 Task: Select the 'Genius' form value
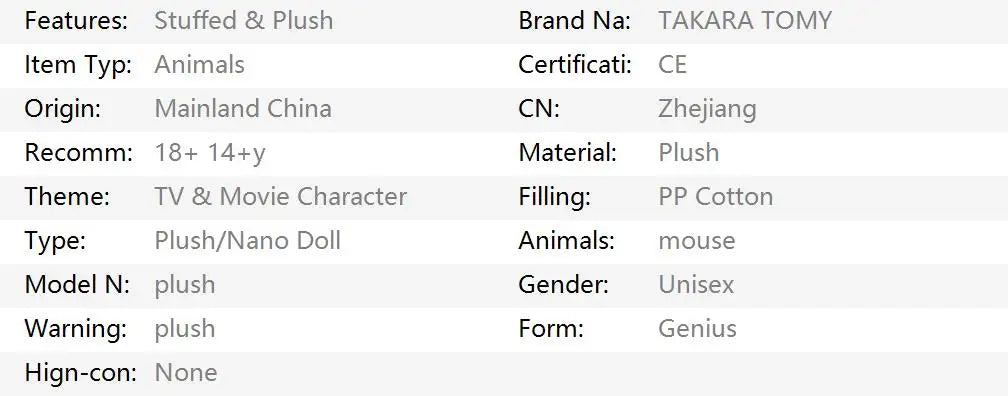698,328
